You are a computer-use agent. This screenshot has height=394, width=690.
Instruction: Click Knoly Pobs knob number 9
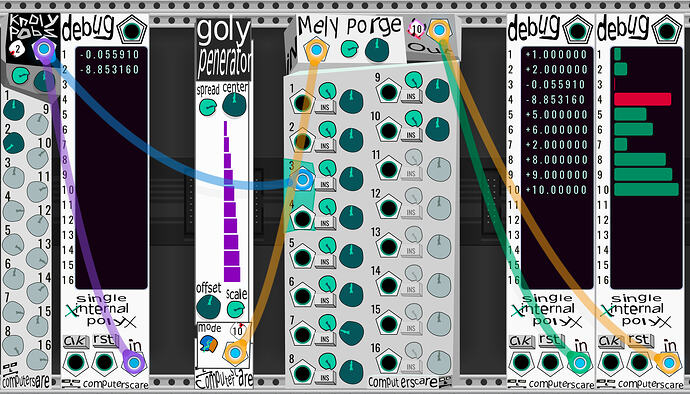coord(37,125)
